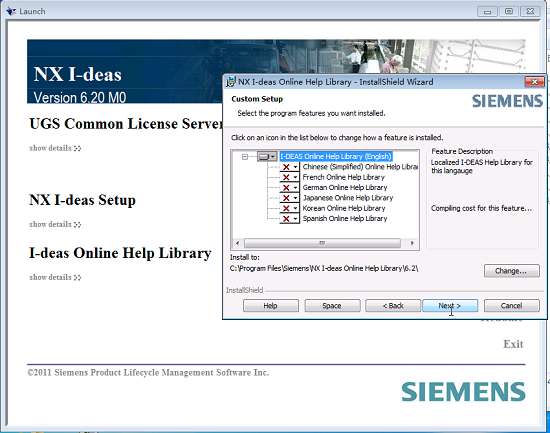Click the 'Compiling cost for this feature...' text

pyautogui.click(x=481, y=208)
